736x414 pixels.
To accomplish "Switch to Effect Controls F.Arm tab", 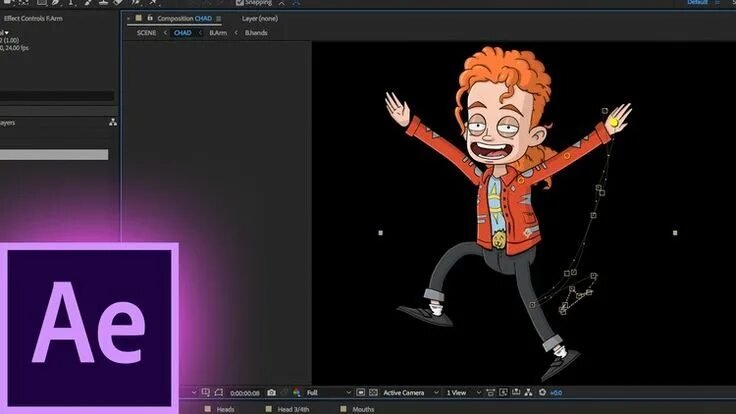I will click(33, 19).
